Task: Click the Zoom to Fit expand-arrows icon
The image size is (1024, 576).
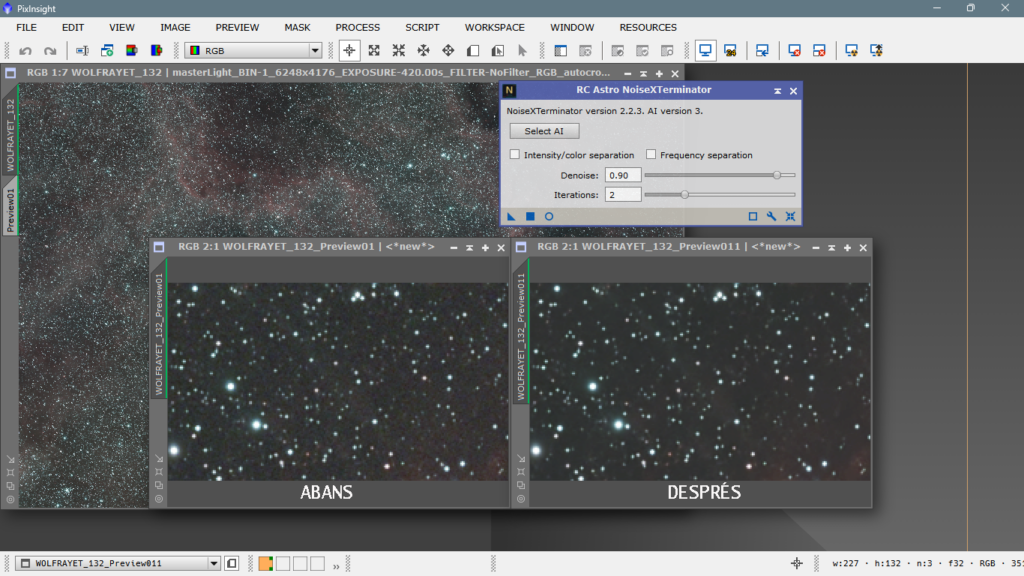Action: [x=374, y=50]
